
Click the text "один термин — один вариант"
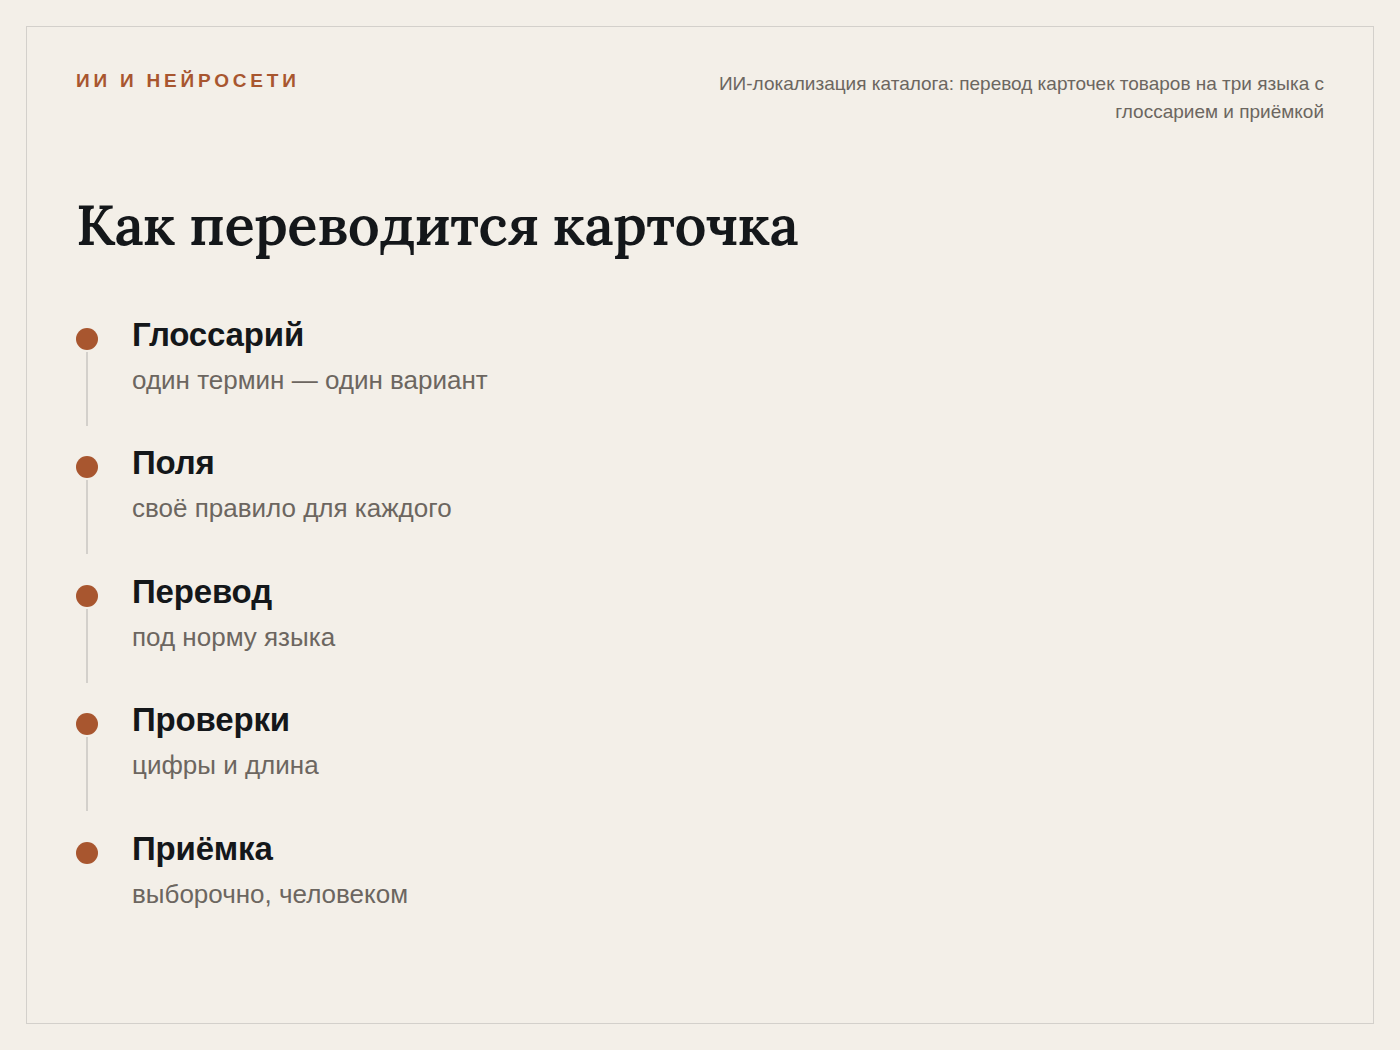click(x=310, y=381)
